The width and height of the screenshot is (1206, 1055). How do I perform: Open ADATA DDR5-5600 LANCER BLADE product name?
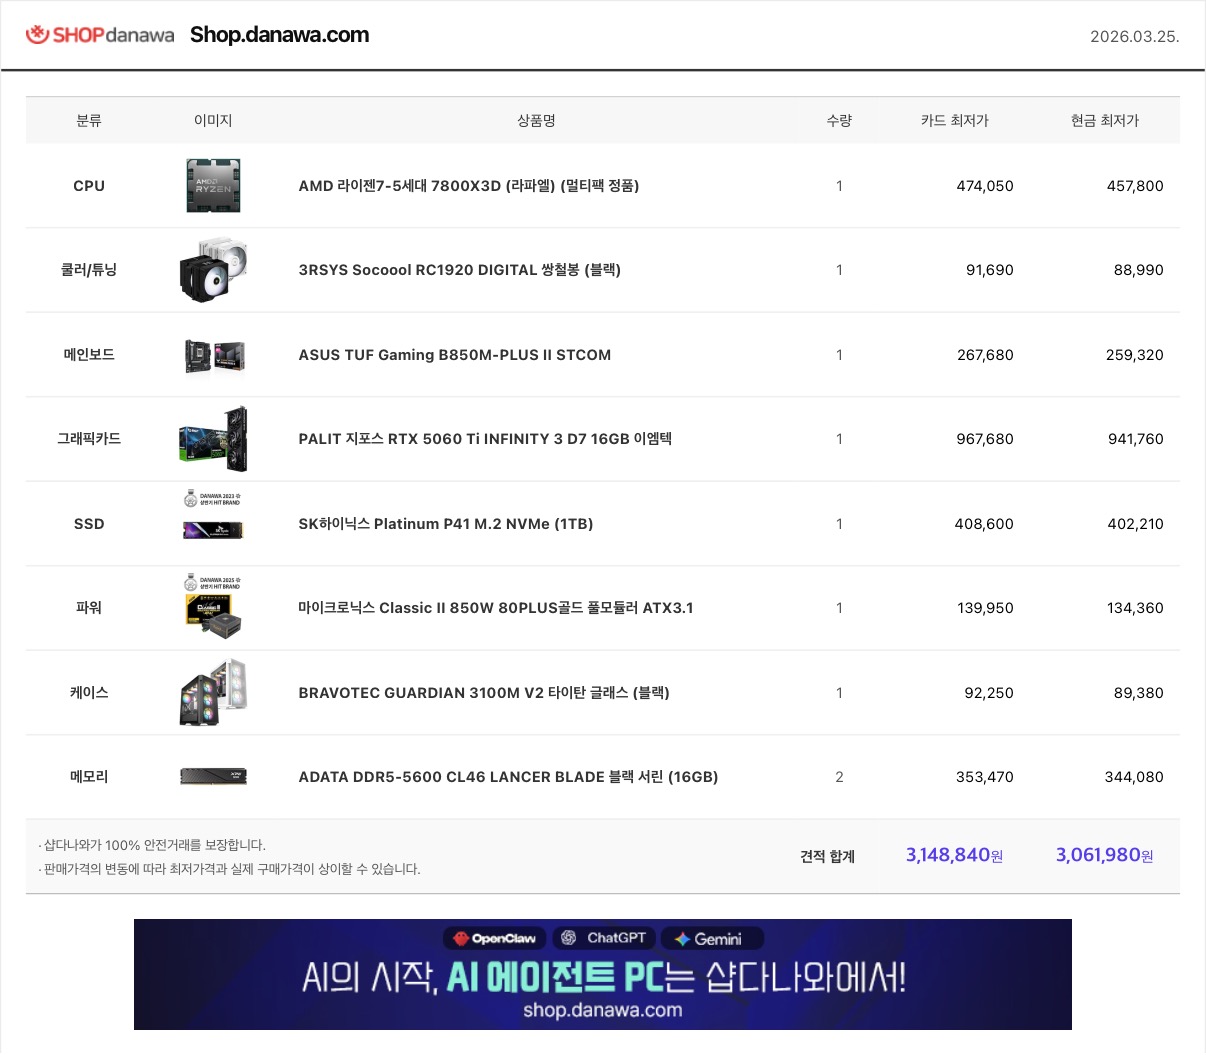point(508,777)
